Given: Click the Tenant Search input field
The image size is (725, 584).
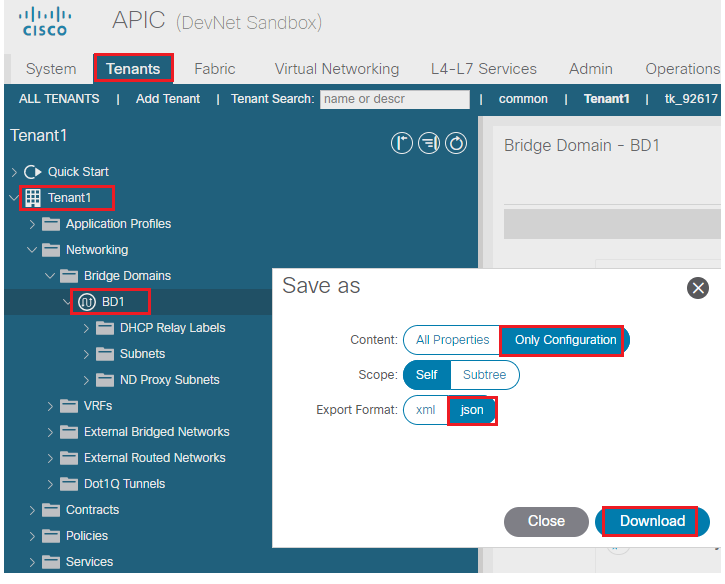Looking at the screenshot, I should click(x=394, y=99).
